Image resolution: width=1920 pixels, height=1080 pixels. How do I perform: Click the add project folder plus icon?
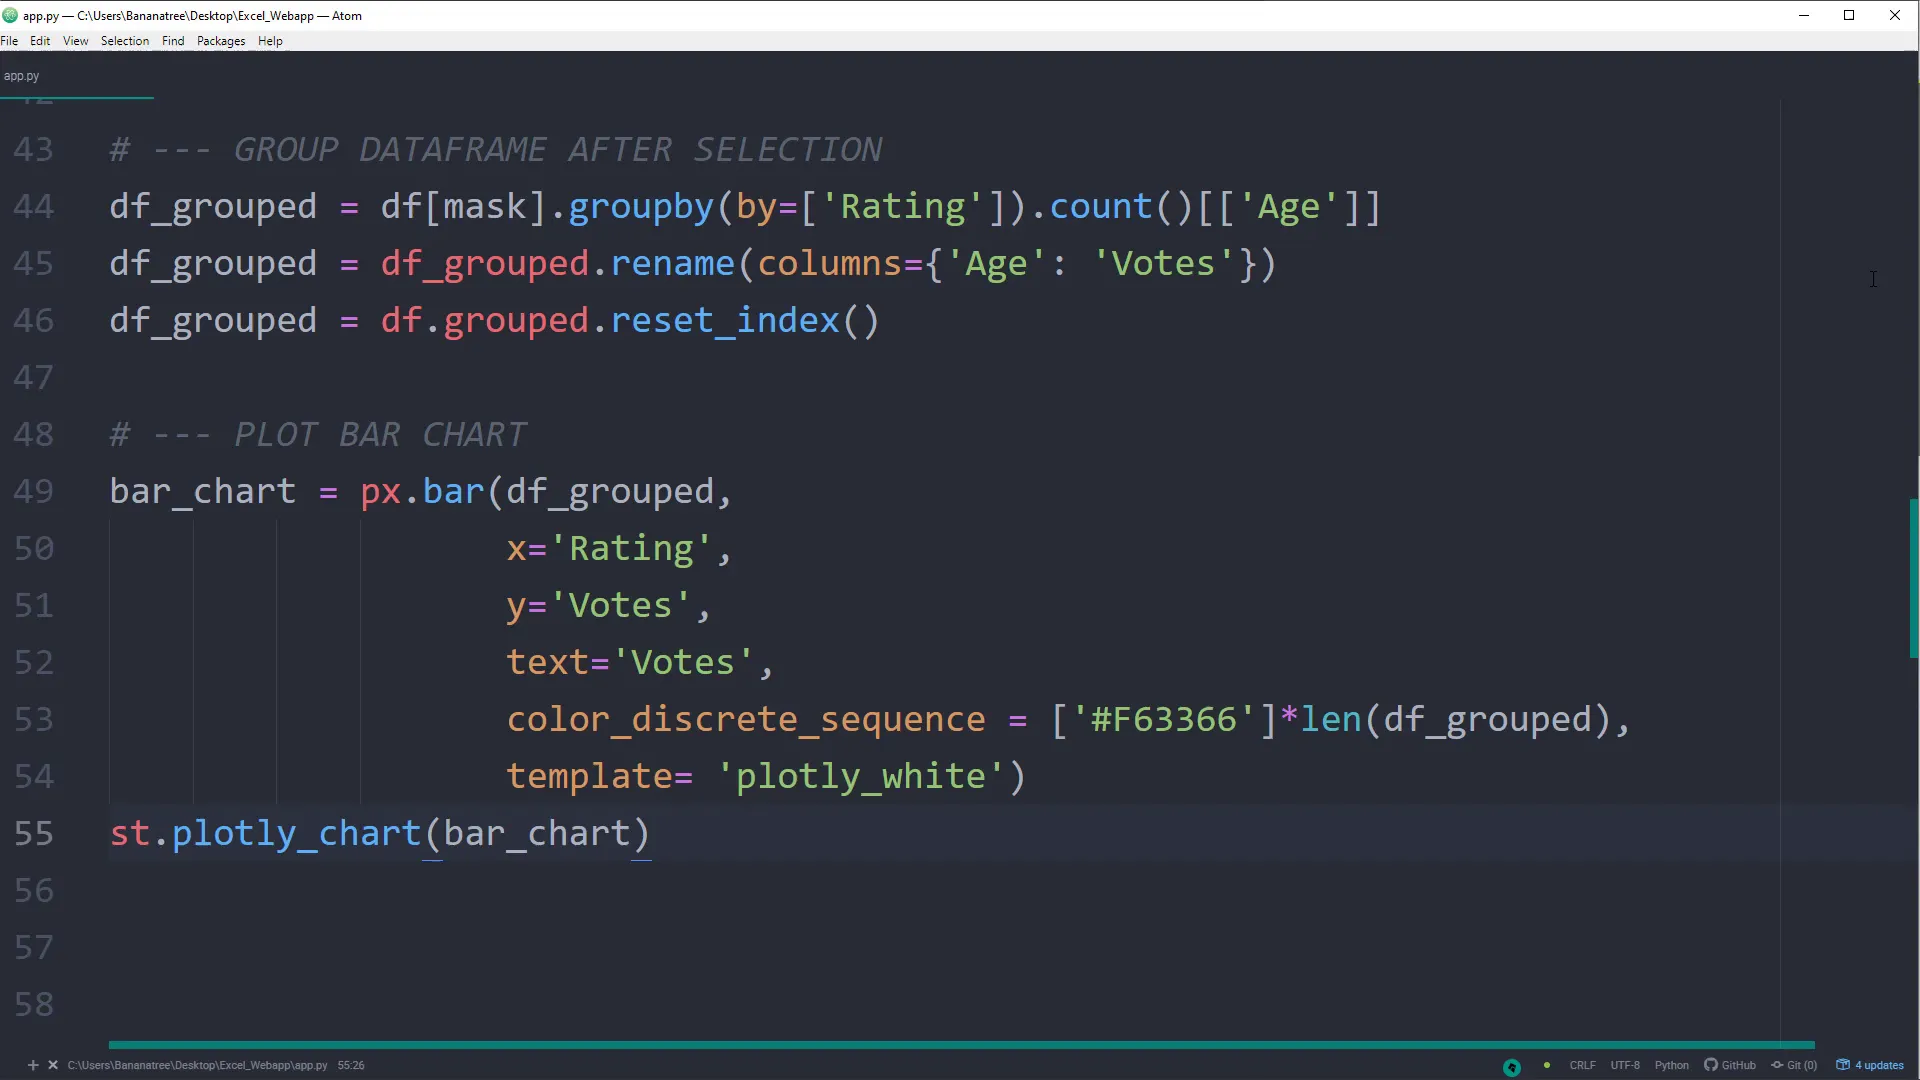(33, 1065)
